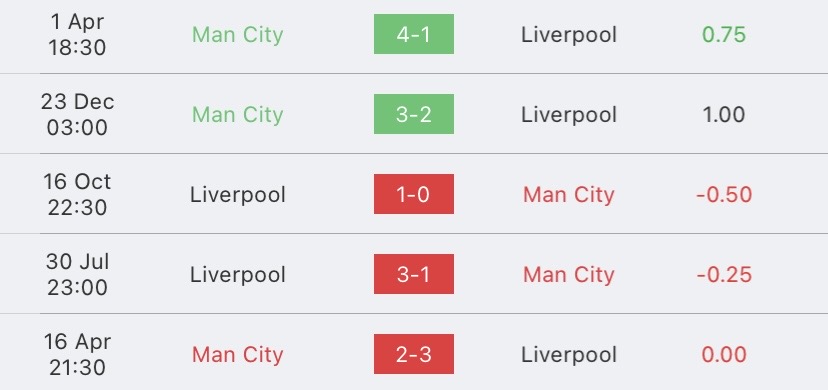Open the red 1-0 score badge

pos(413,194)
